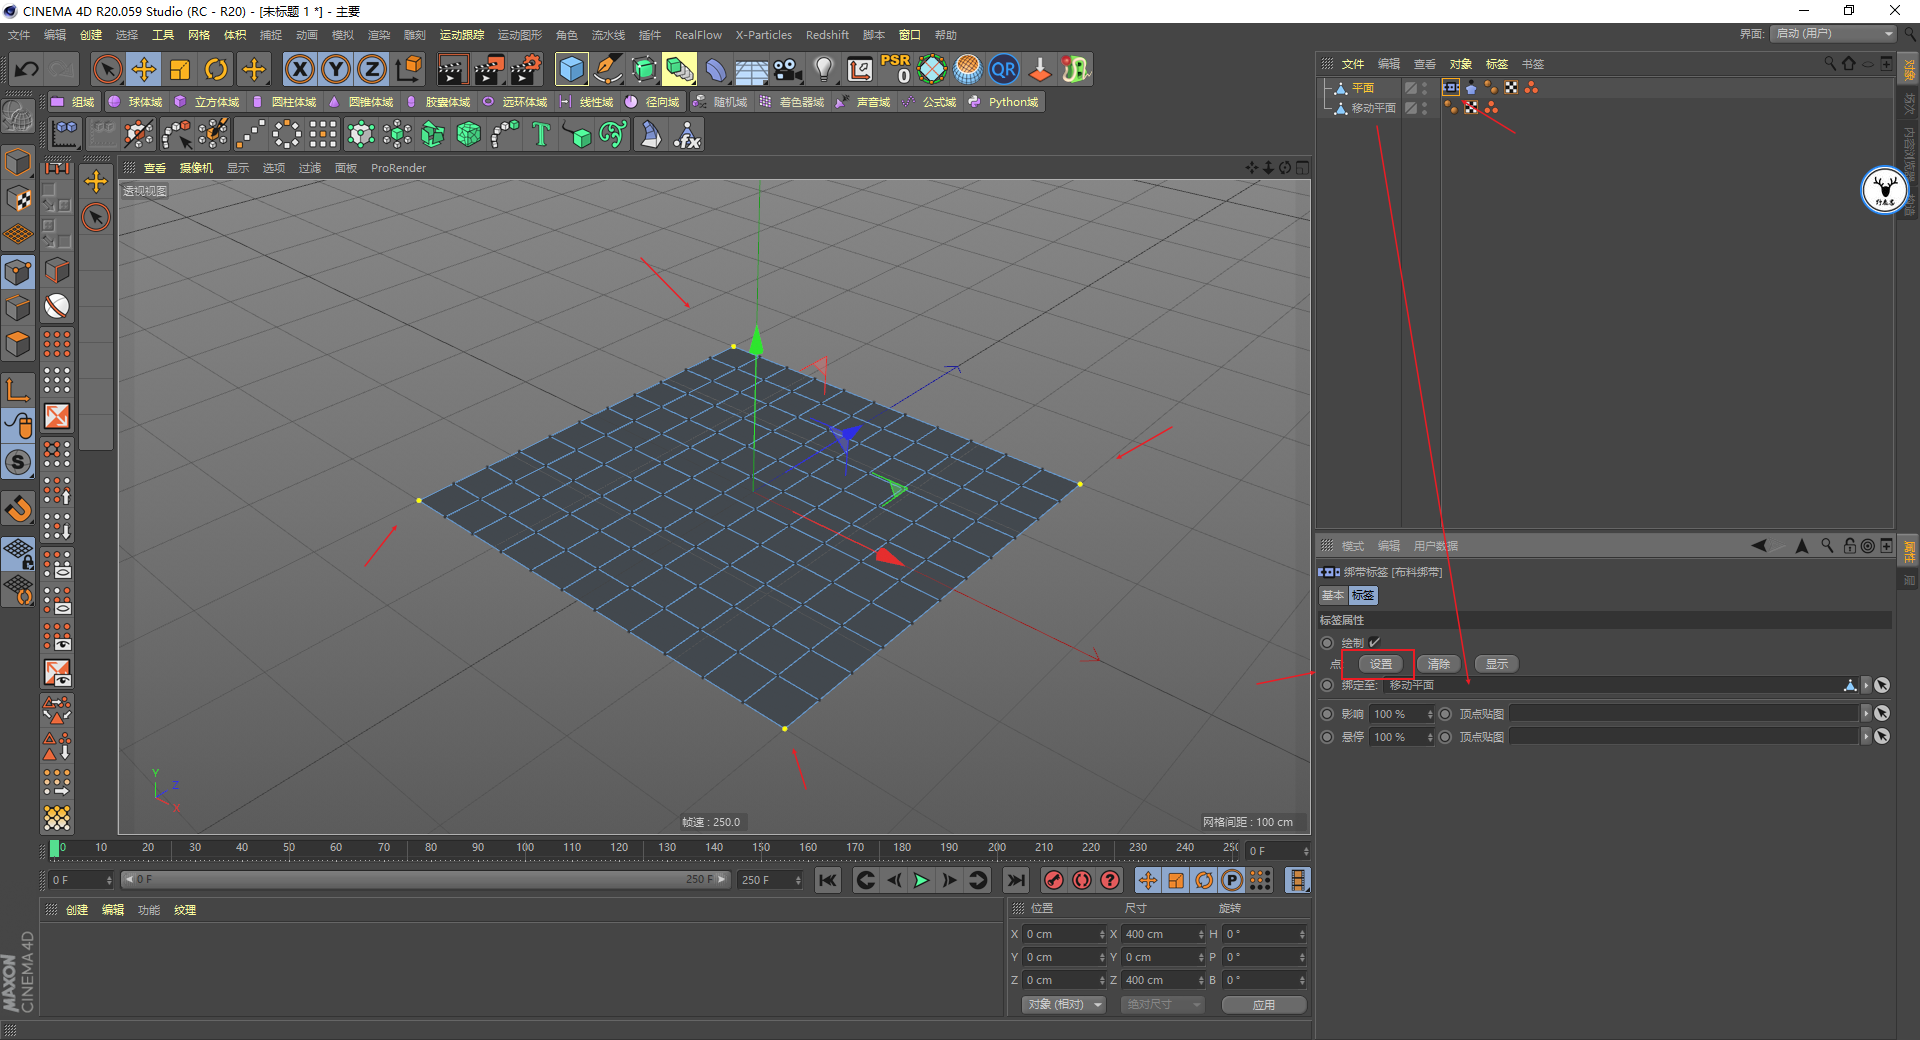Screen dimensions: 1920x1040
Task: Select the Move tool in top toolbar
Action: point(144,69)
